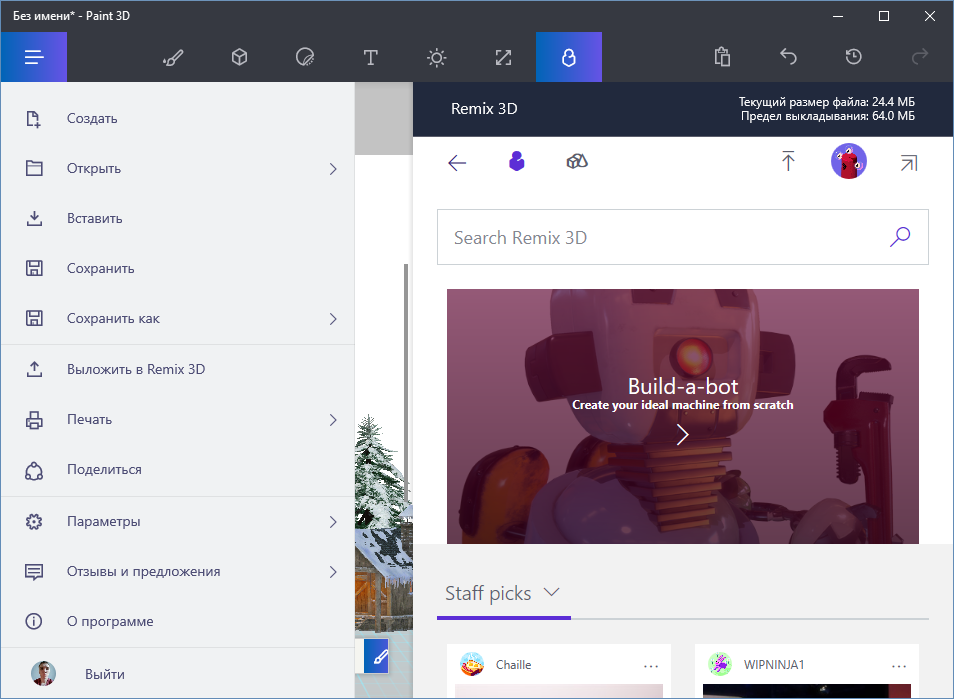
Task: Open О программе menu item
Action: pyautogui.click(x=178, y=621)
